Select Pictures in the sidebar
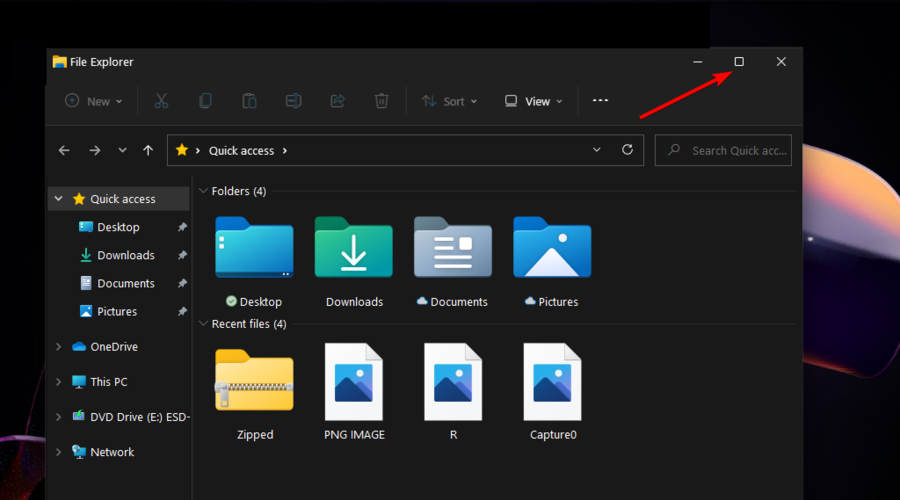The height and width of the screenshot is (500, 900). (x=117, y=312)
